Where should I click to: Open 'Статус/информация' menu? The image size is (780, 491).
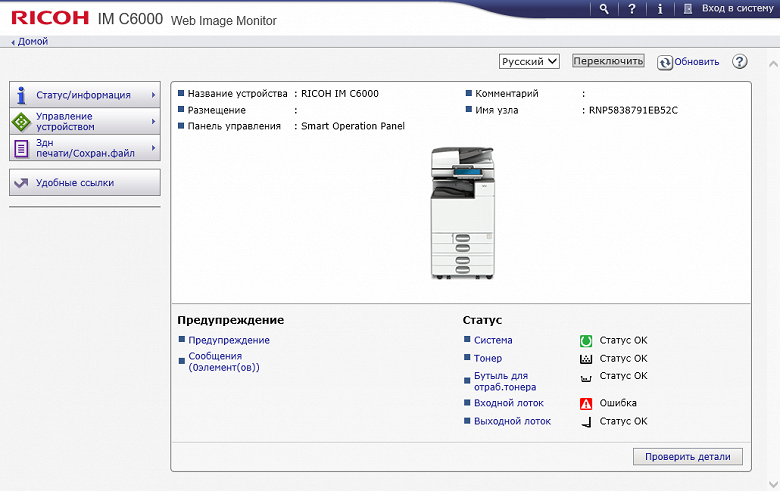pos(85,95)
